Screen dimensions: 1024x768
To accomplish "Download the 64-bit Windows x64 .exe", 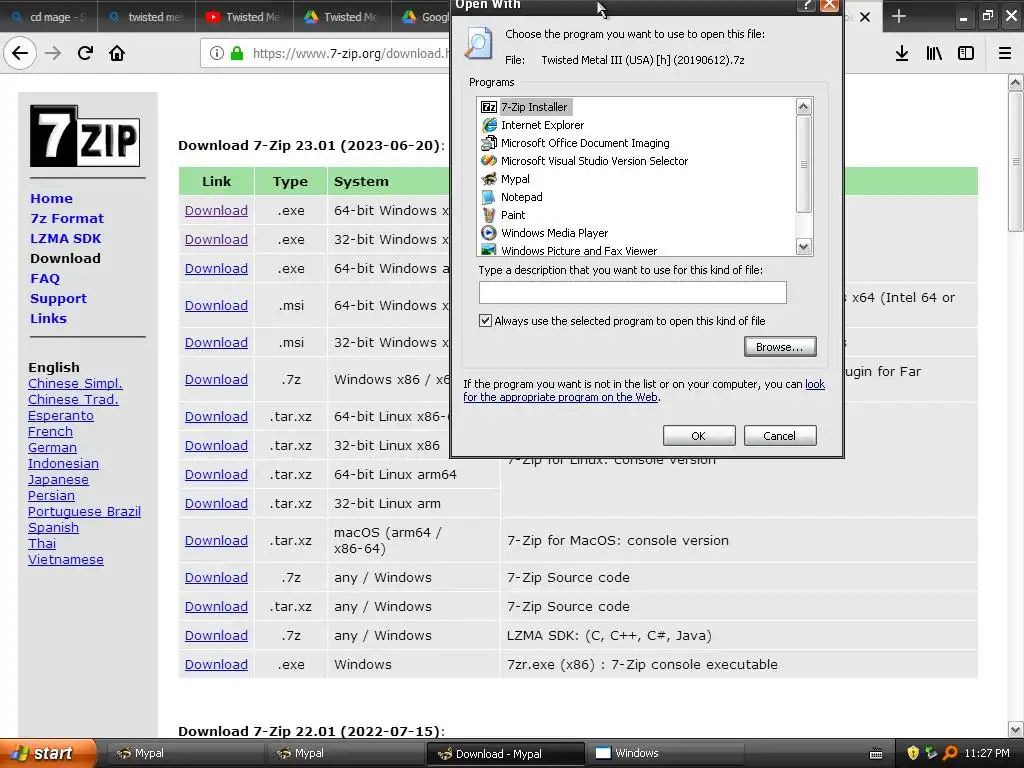I will point(216,210).
